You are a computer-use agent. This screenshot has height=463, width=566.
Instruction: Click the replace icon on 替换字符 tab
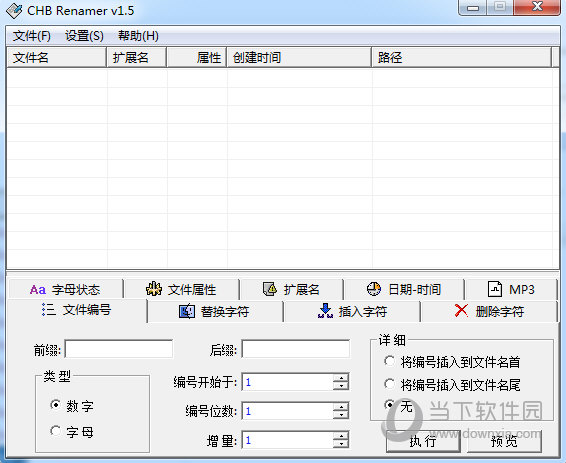click(x=187, y=311)
